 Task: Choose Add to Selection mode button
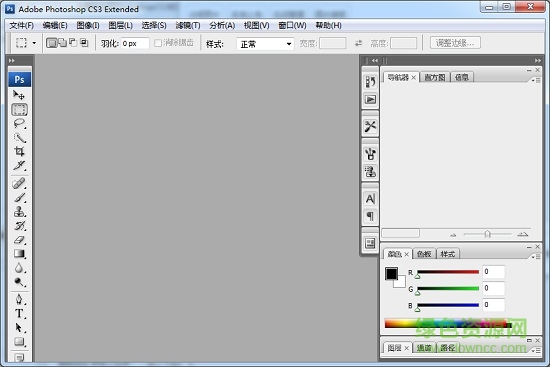[62, 43]
